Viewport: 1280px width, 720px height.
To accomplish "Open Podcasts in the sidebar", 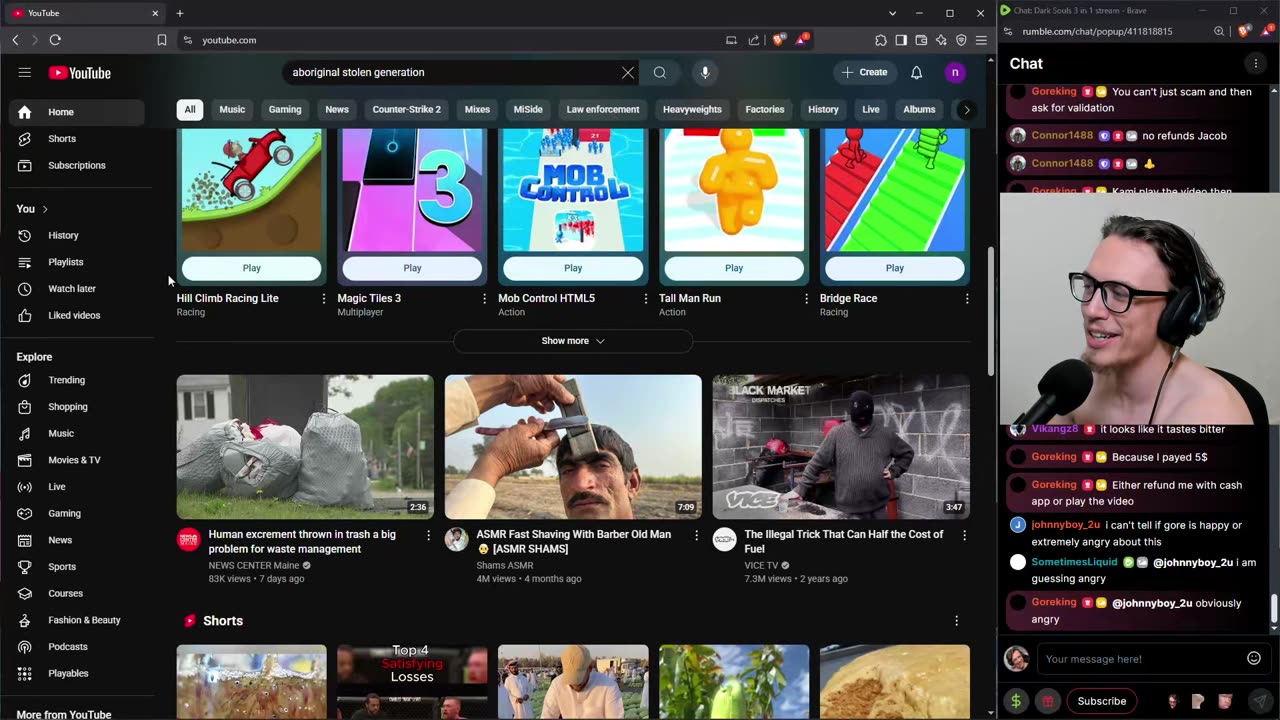I will [77, 646].
